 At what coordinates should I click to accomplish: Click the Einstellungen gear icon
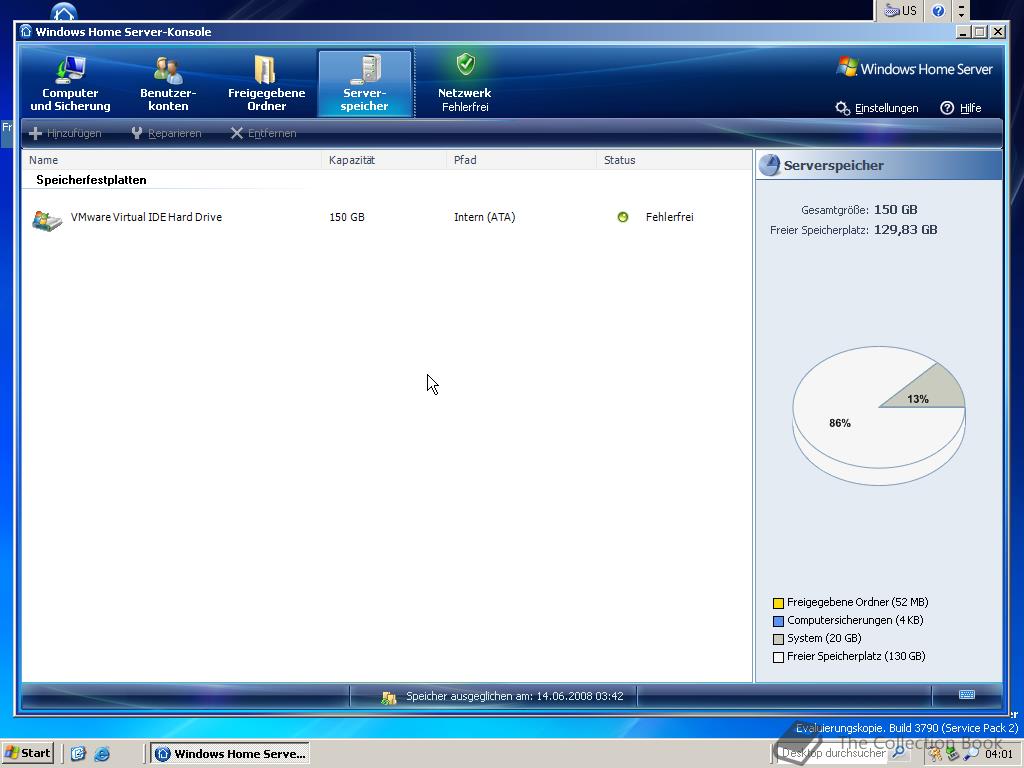(x=842, y=108)
